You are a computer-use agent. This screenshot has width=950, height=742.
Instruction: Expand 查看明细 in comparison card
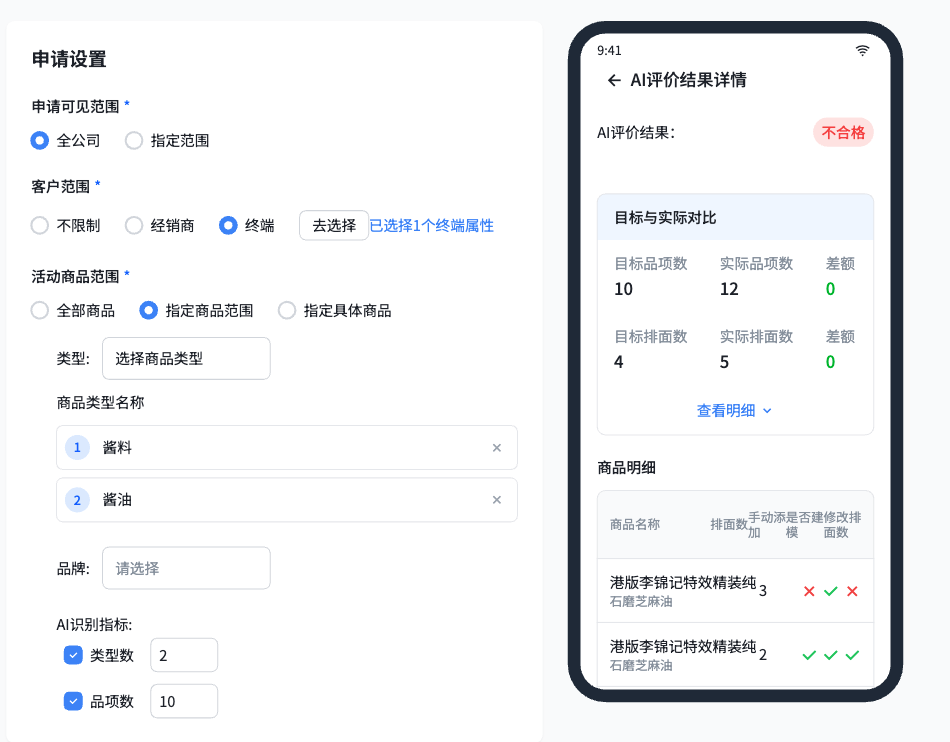coord(734,410)
